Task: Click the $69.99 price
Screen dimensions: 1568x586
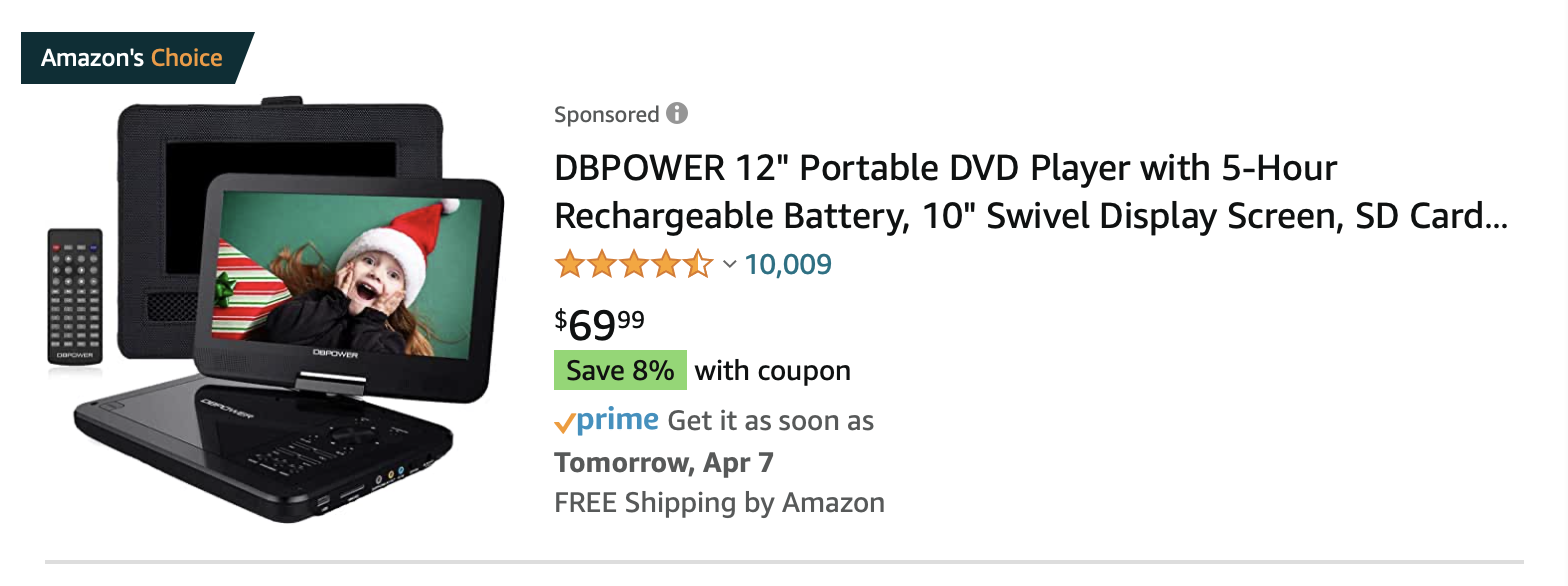Action: (600, 324)
